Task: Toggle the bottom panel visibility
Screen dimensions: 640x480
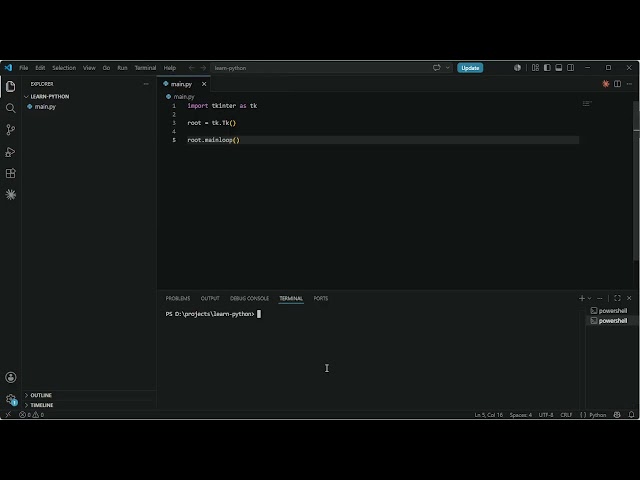Action: tap(559, 68)
